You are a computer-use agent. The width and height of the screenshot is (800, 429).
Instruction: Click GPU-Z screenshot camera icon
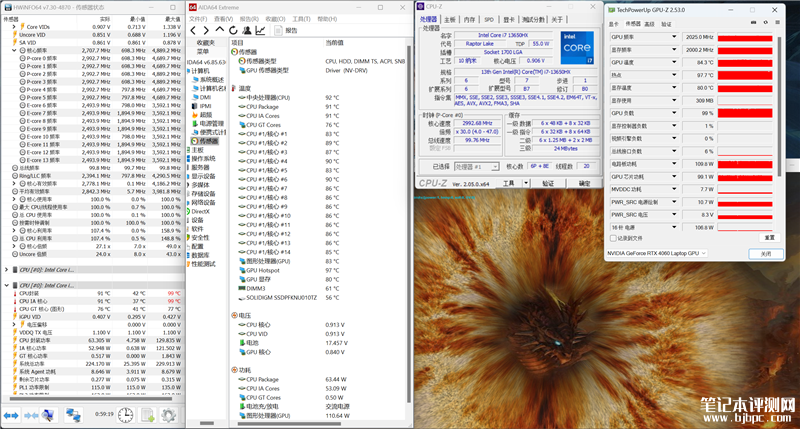point(754,22)
